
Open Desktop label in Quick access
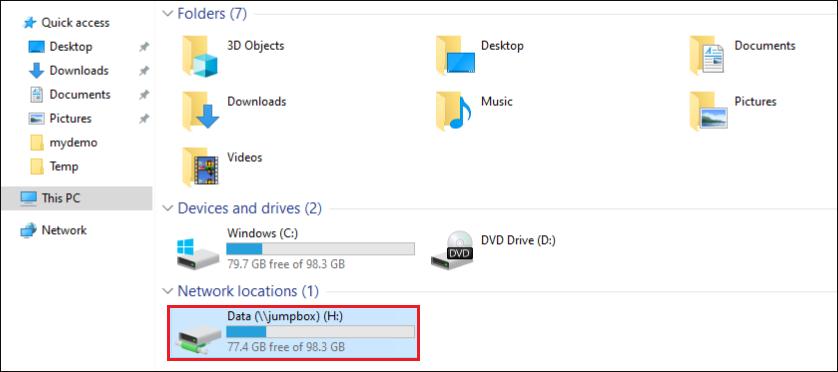point(71,47)
